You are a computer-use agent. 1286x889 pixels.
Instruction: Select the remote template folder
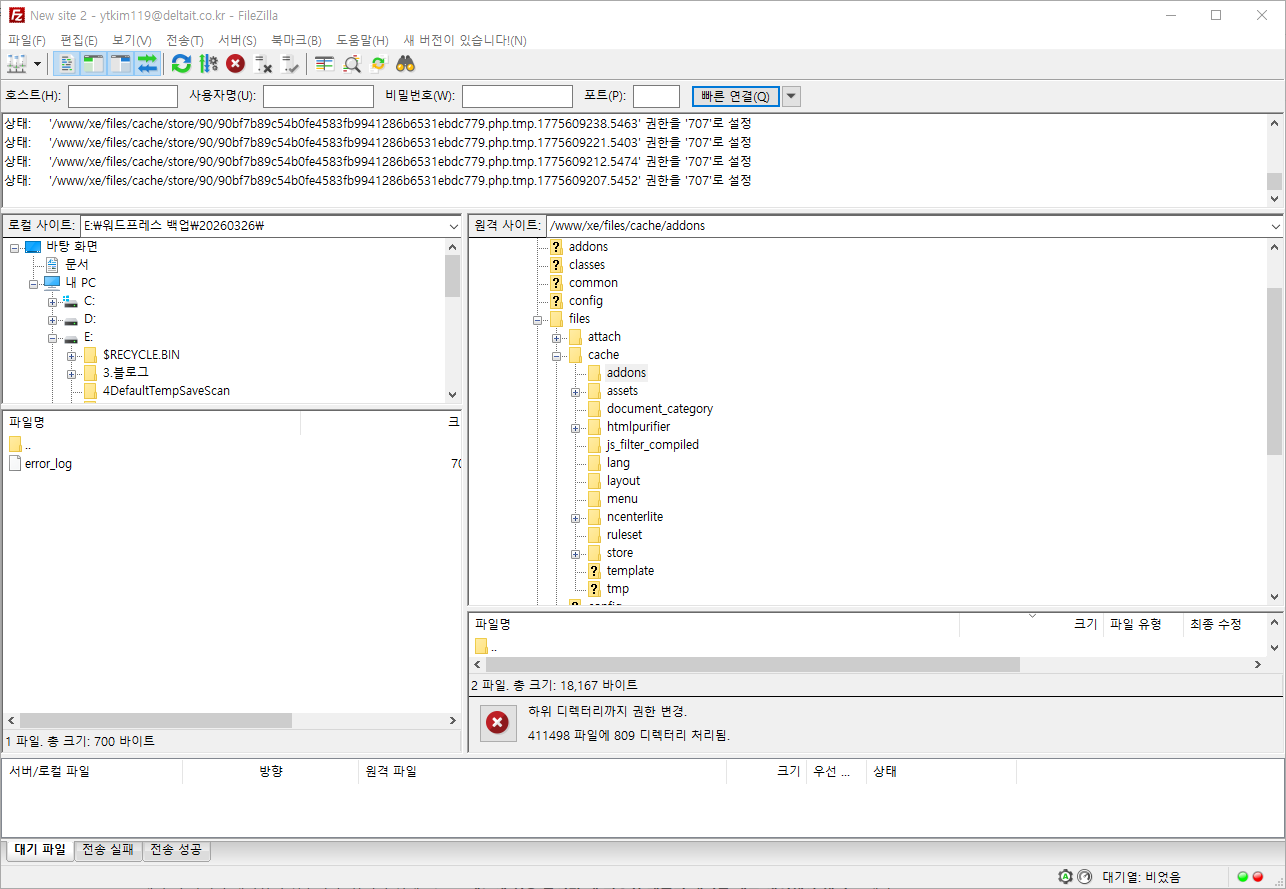click(x=630, y=571)
